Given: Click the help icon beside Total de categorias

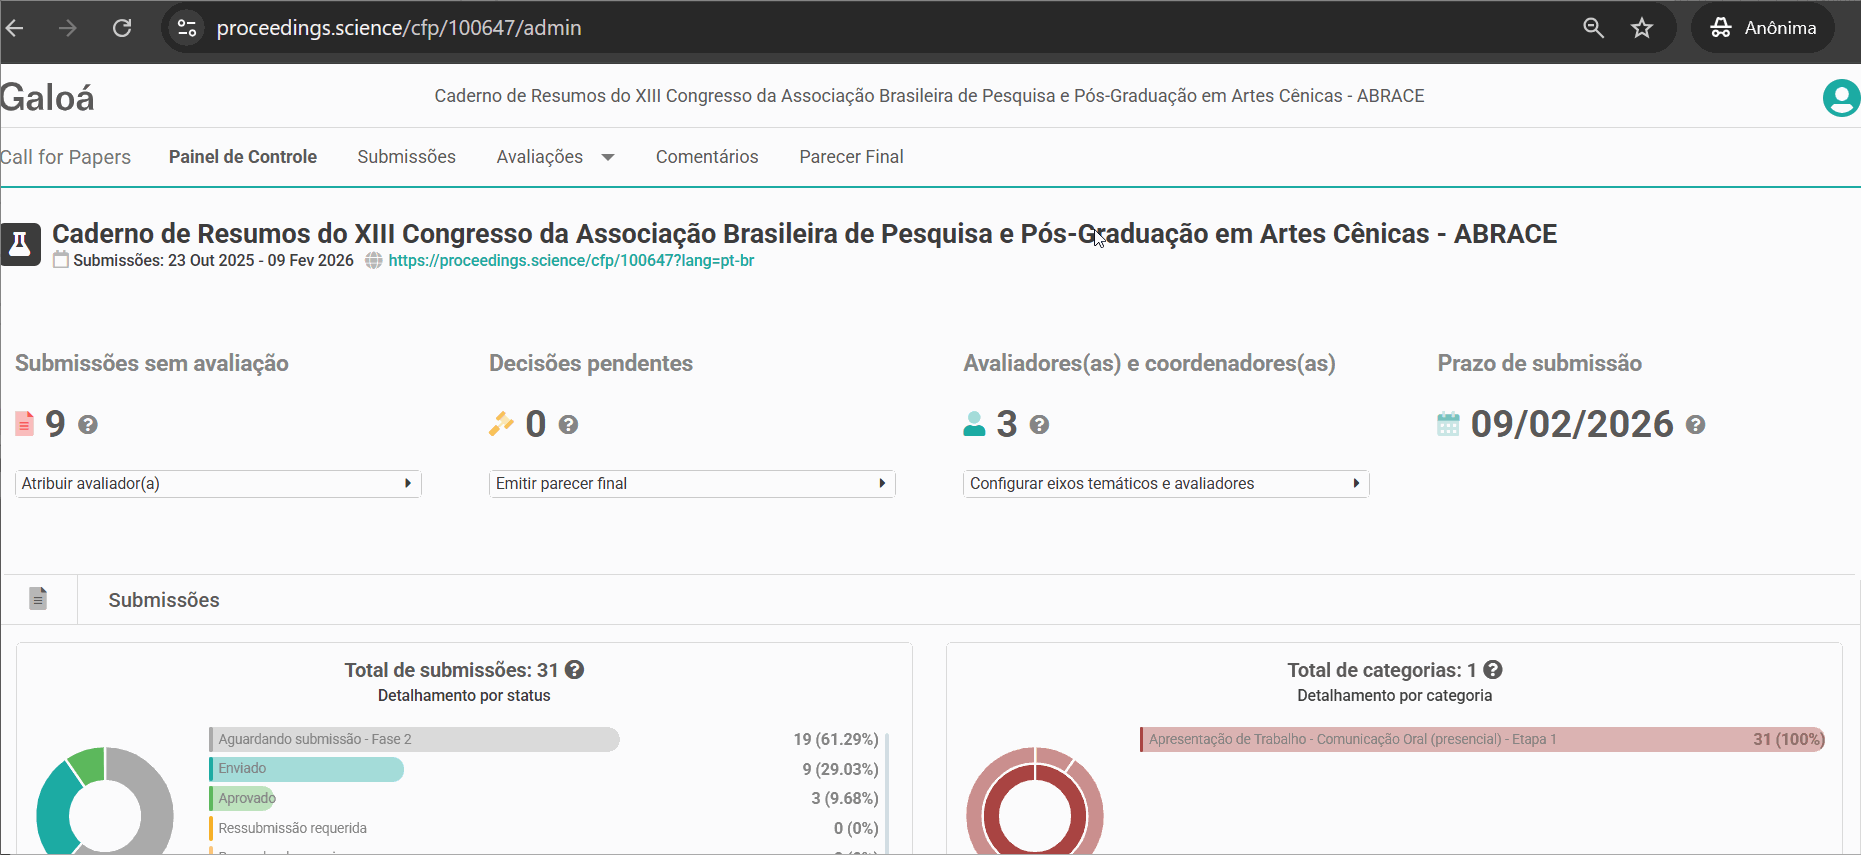Looking at the screenshot, I should tap(1493, 670).
